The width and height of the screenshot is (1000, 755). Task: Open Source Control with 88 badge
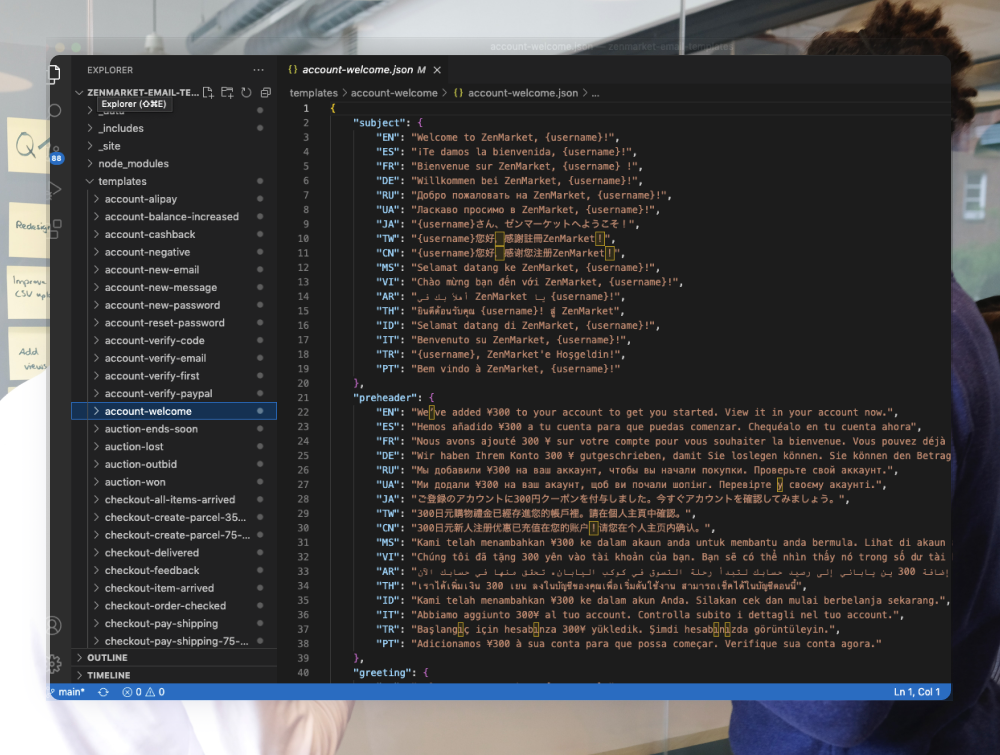point(56,153)
